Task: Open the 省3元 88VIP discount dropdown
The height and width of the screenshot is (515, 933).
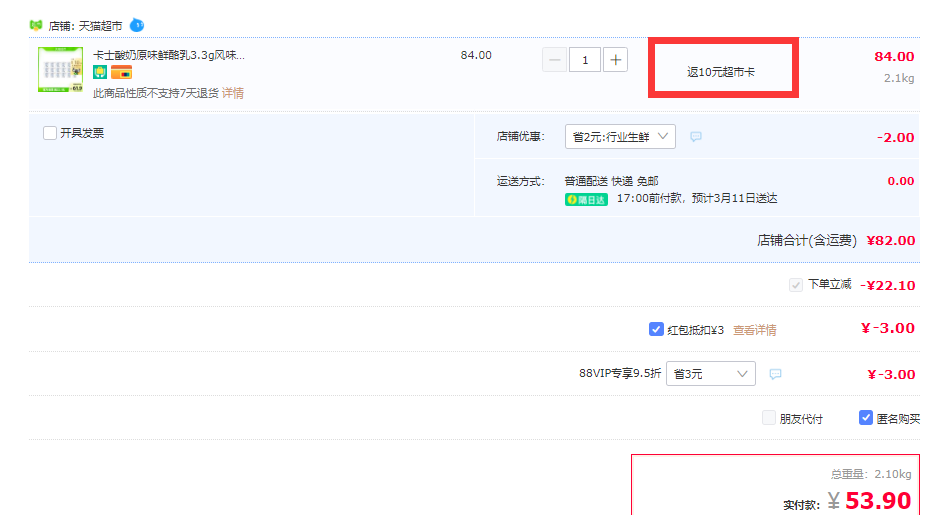Action: coord(711,373)
